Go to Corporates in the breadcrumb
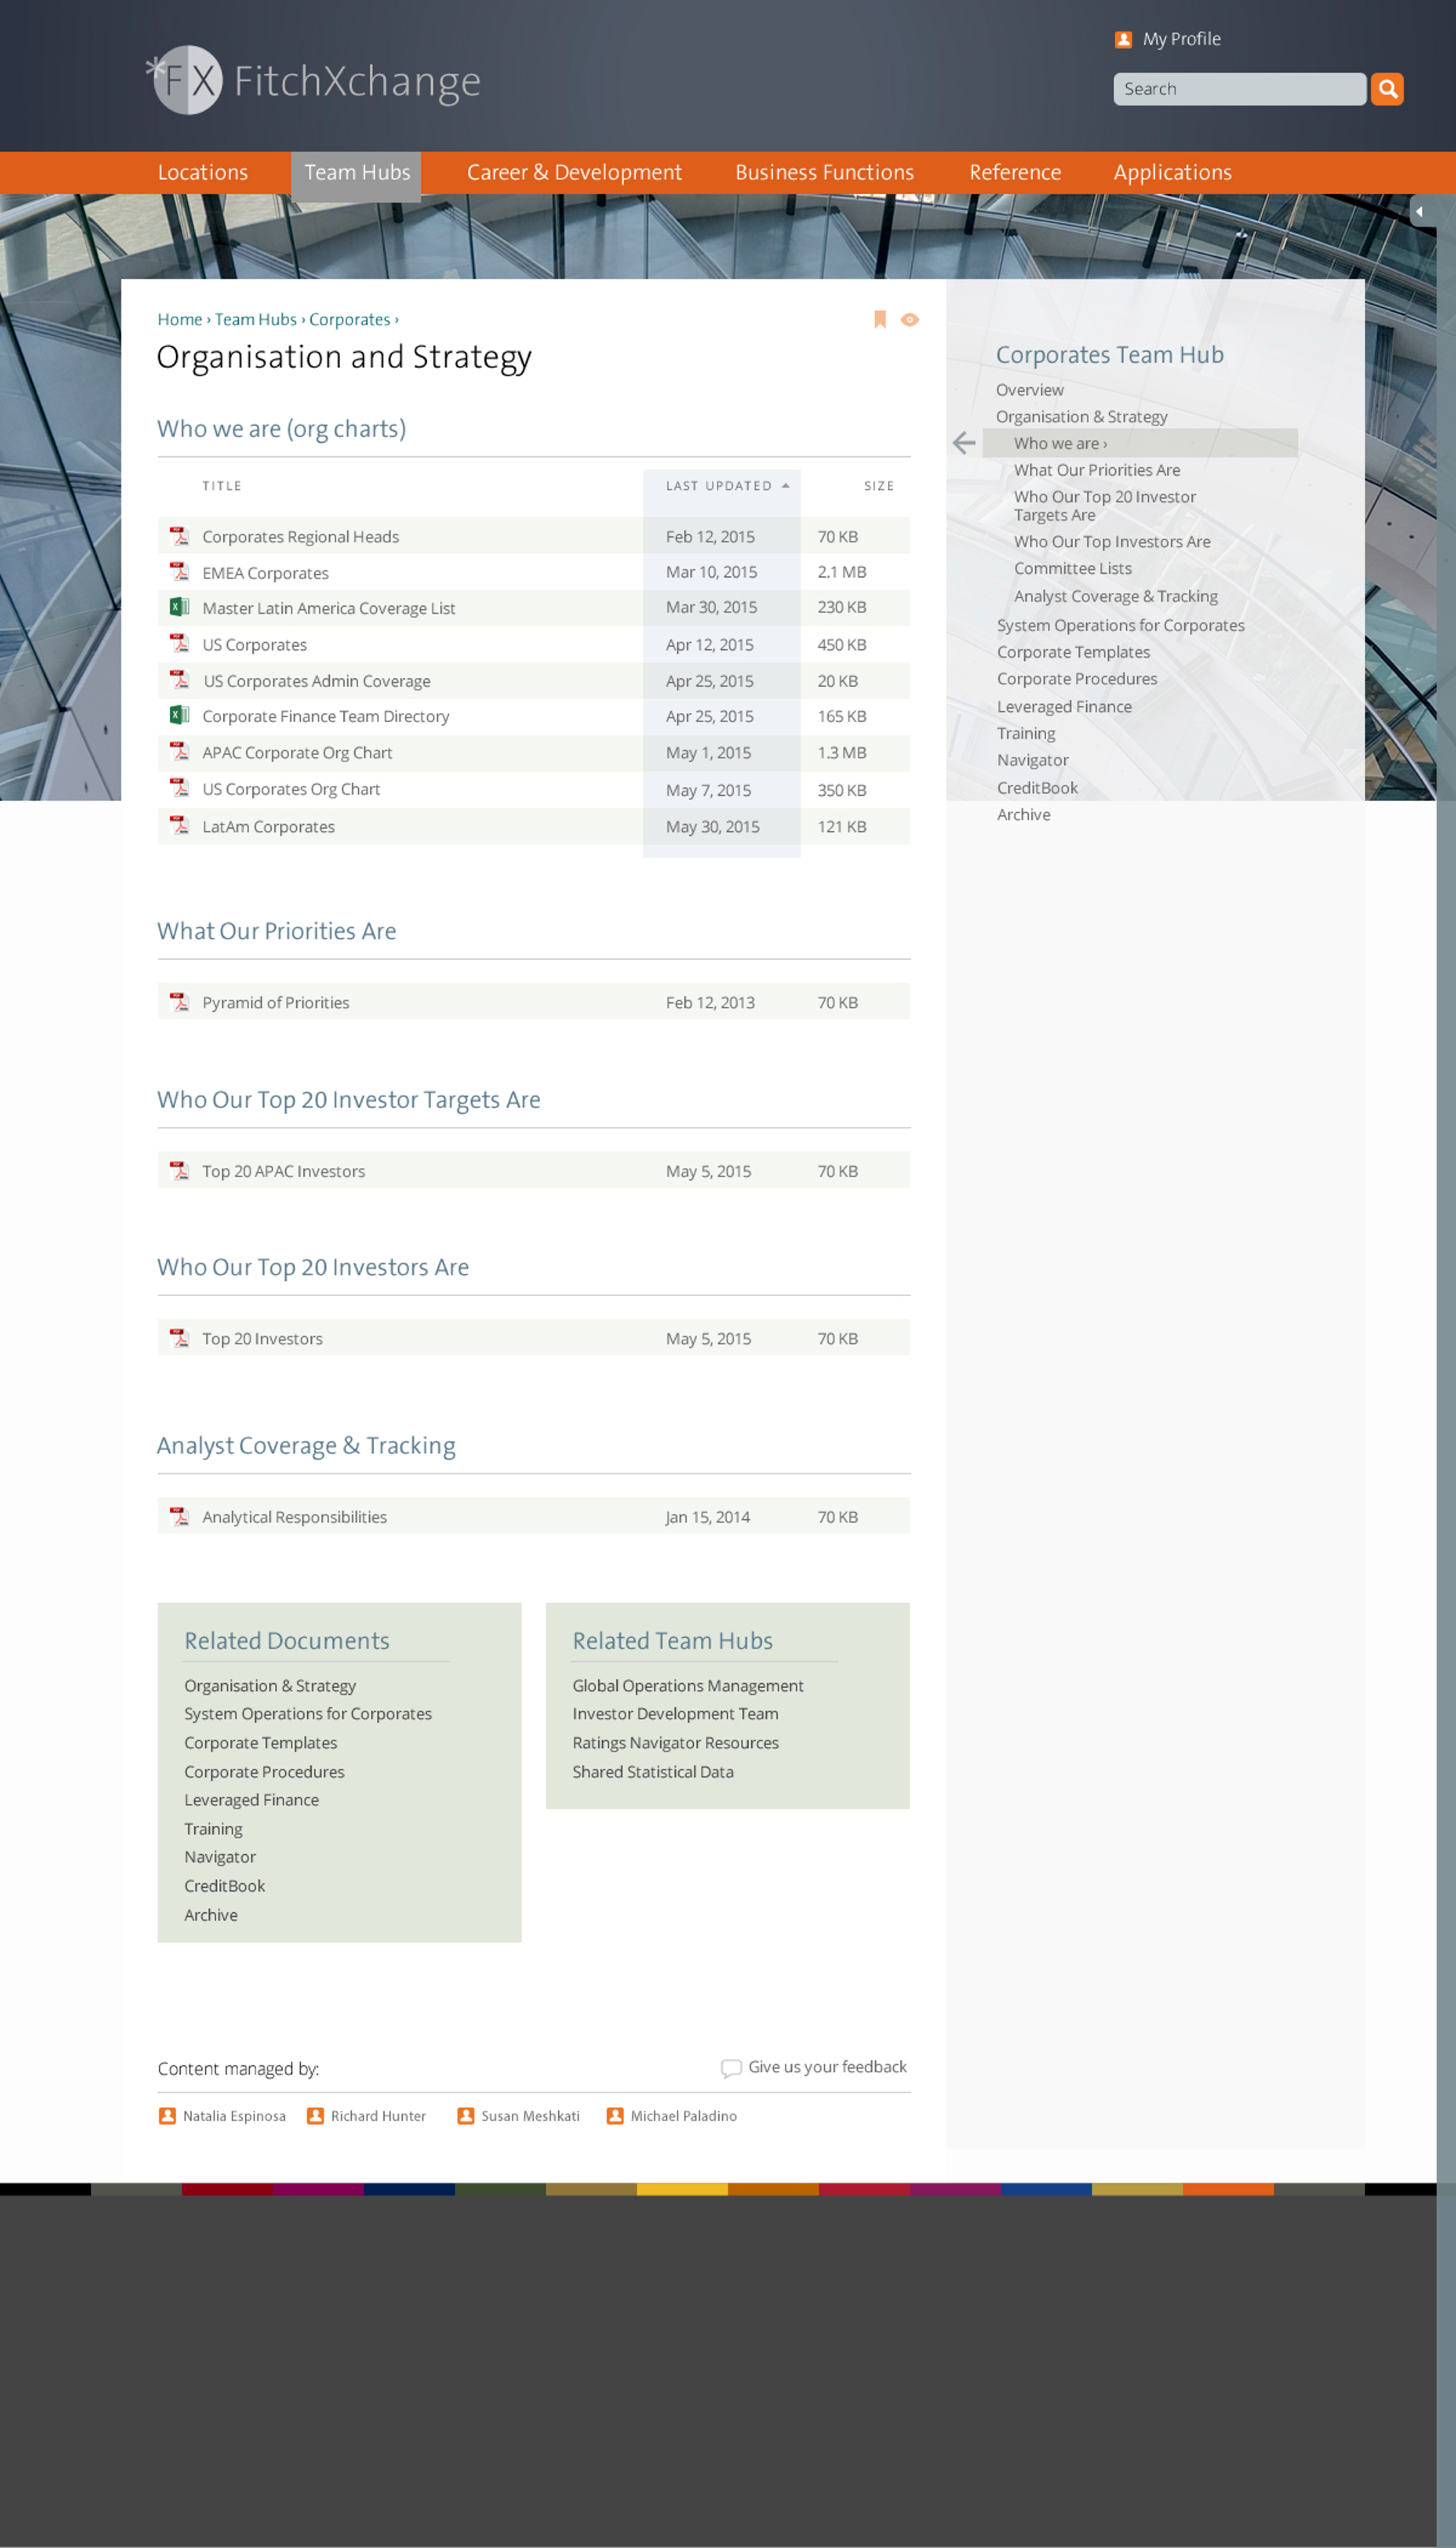Screen dimensions: 1456x2548 coord(350,319)
